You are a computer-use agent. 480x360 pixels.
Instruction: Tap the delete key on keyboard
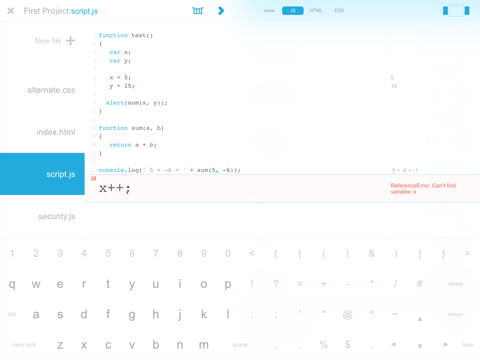pyautogui.click(x=455, y=284)
